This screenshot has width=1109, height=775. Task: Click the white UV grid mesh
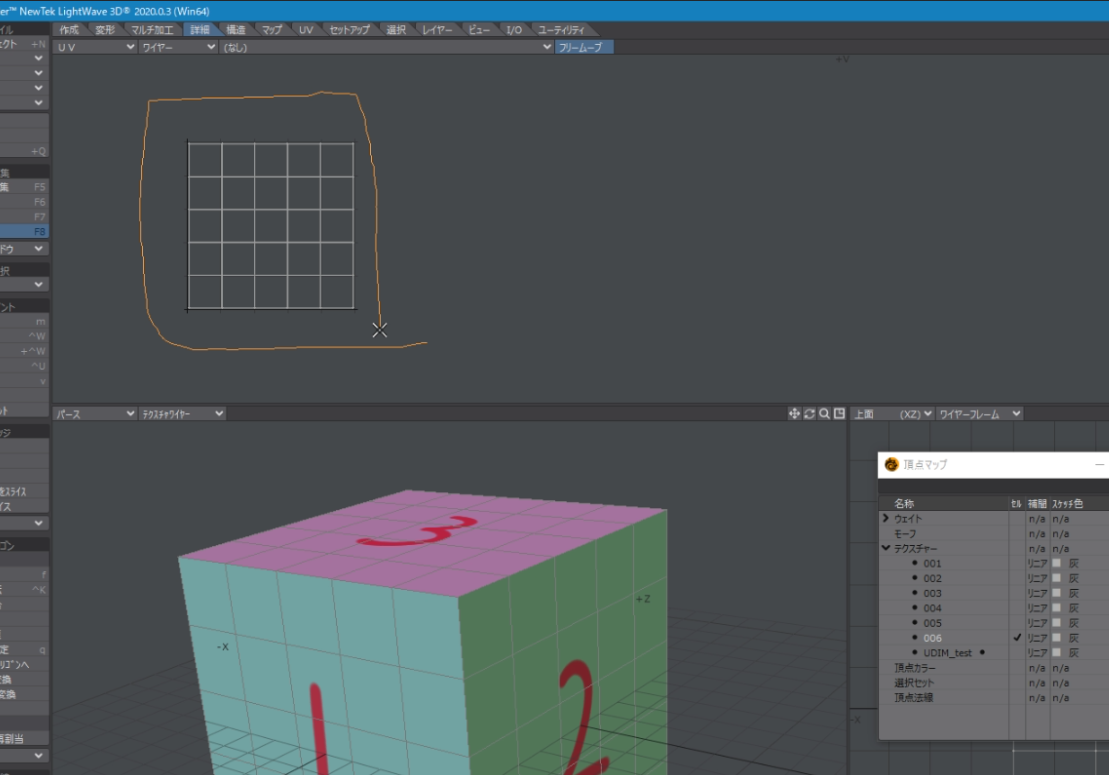point(271,226)
